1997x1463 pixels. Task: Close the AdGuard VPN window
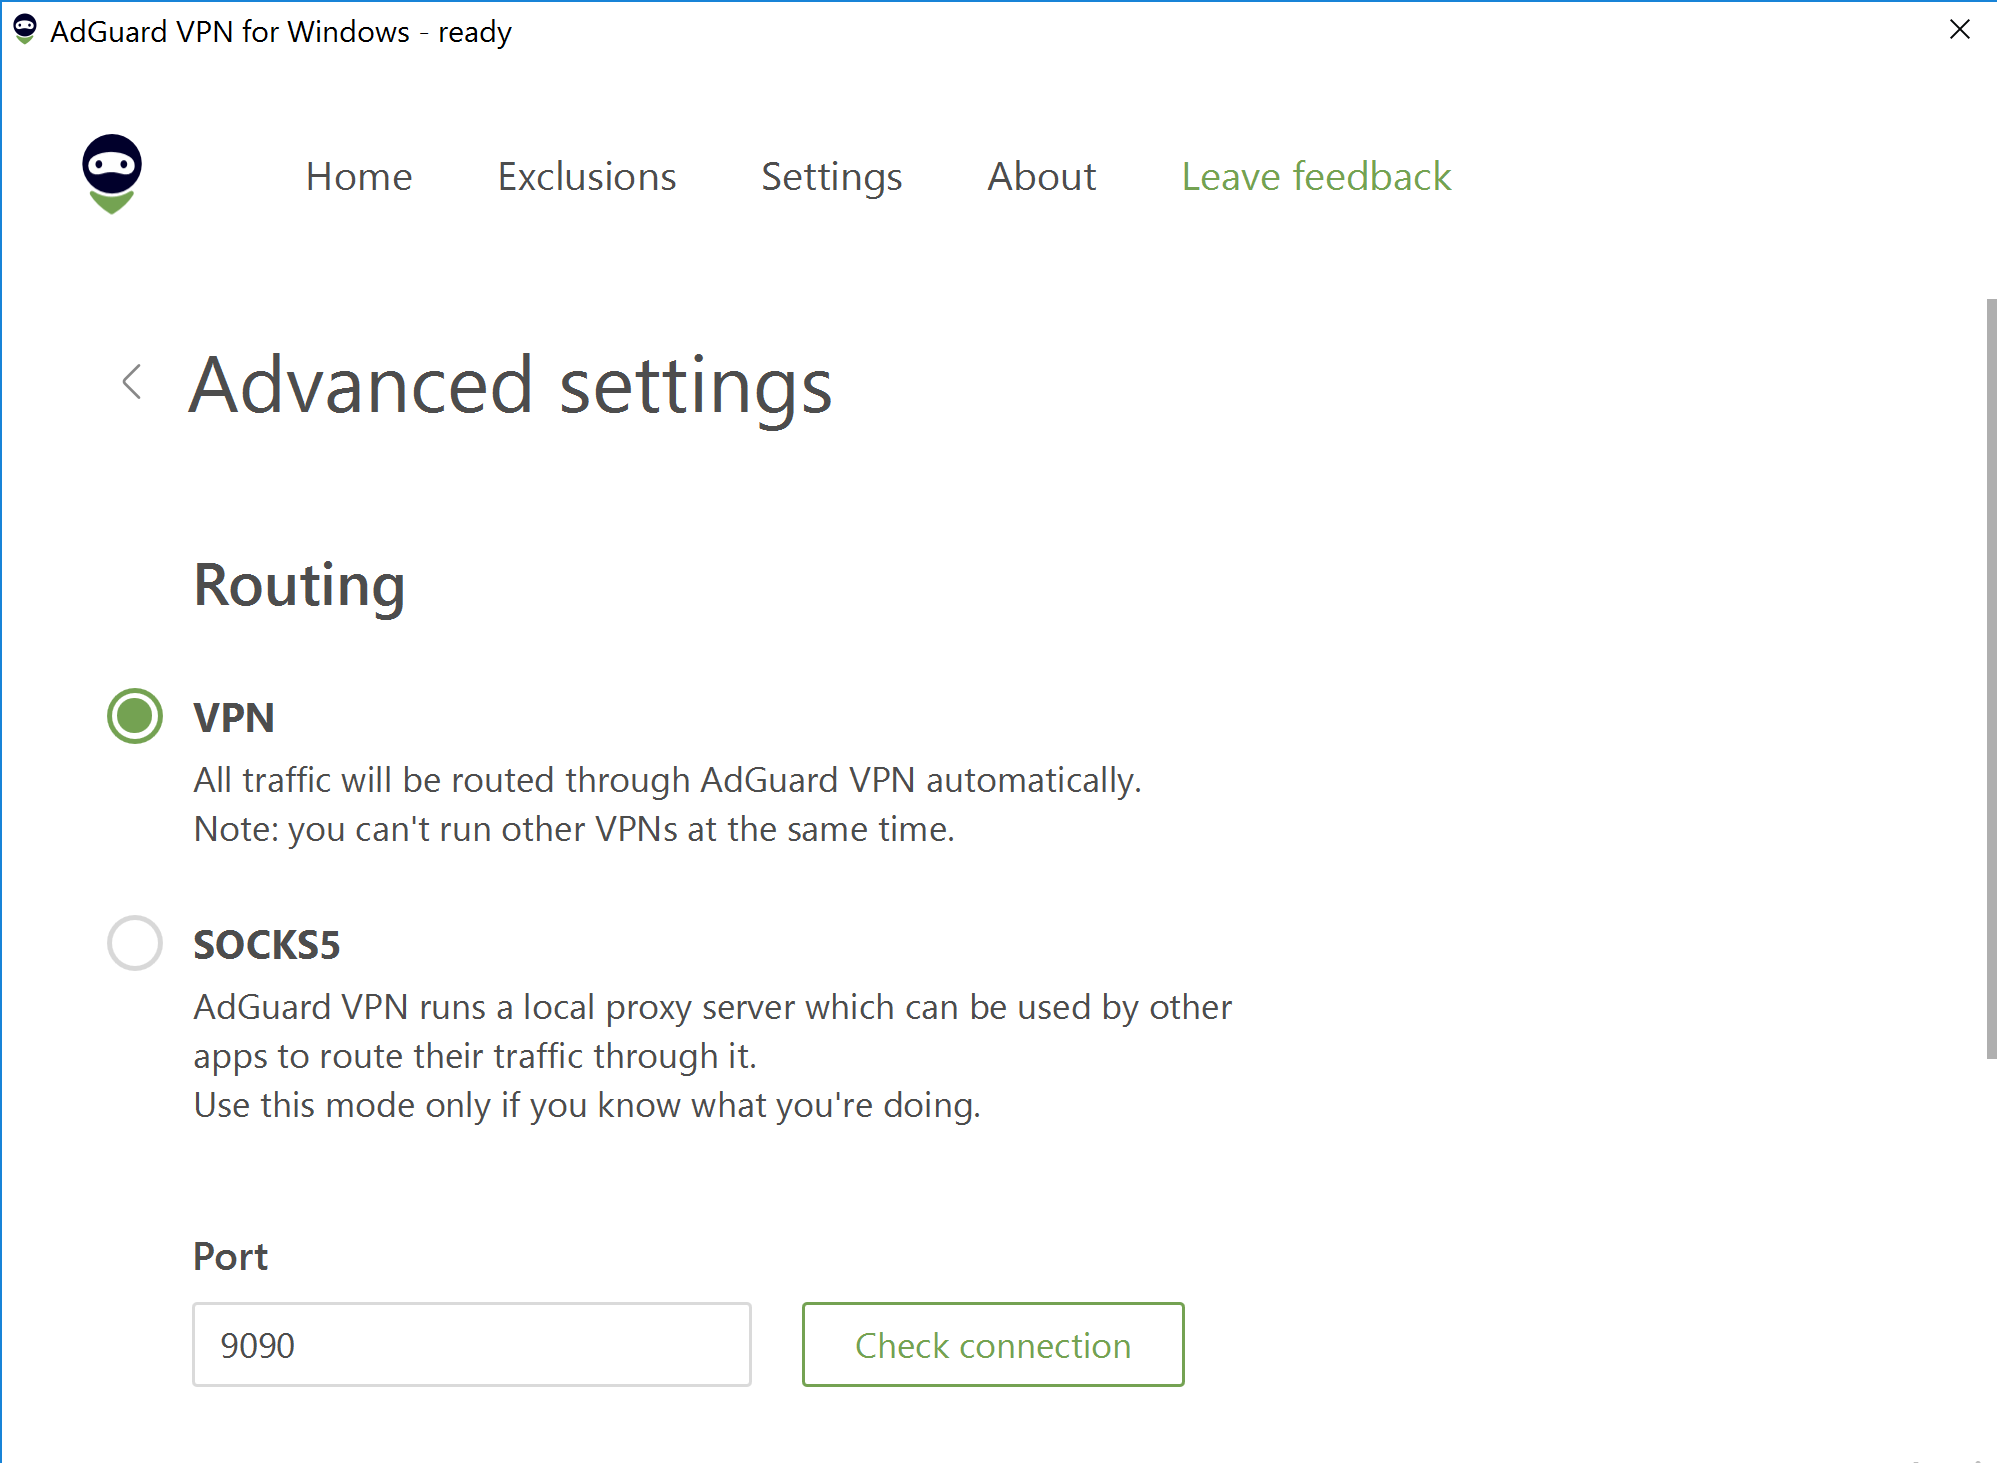[1960, 30]
